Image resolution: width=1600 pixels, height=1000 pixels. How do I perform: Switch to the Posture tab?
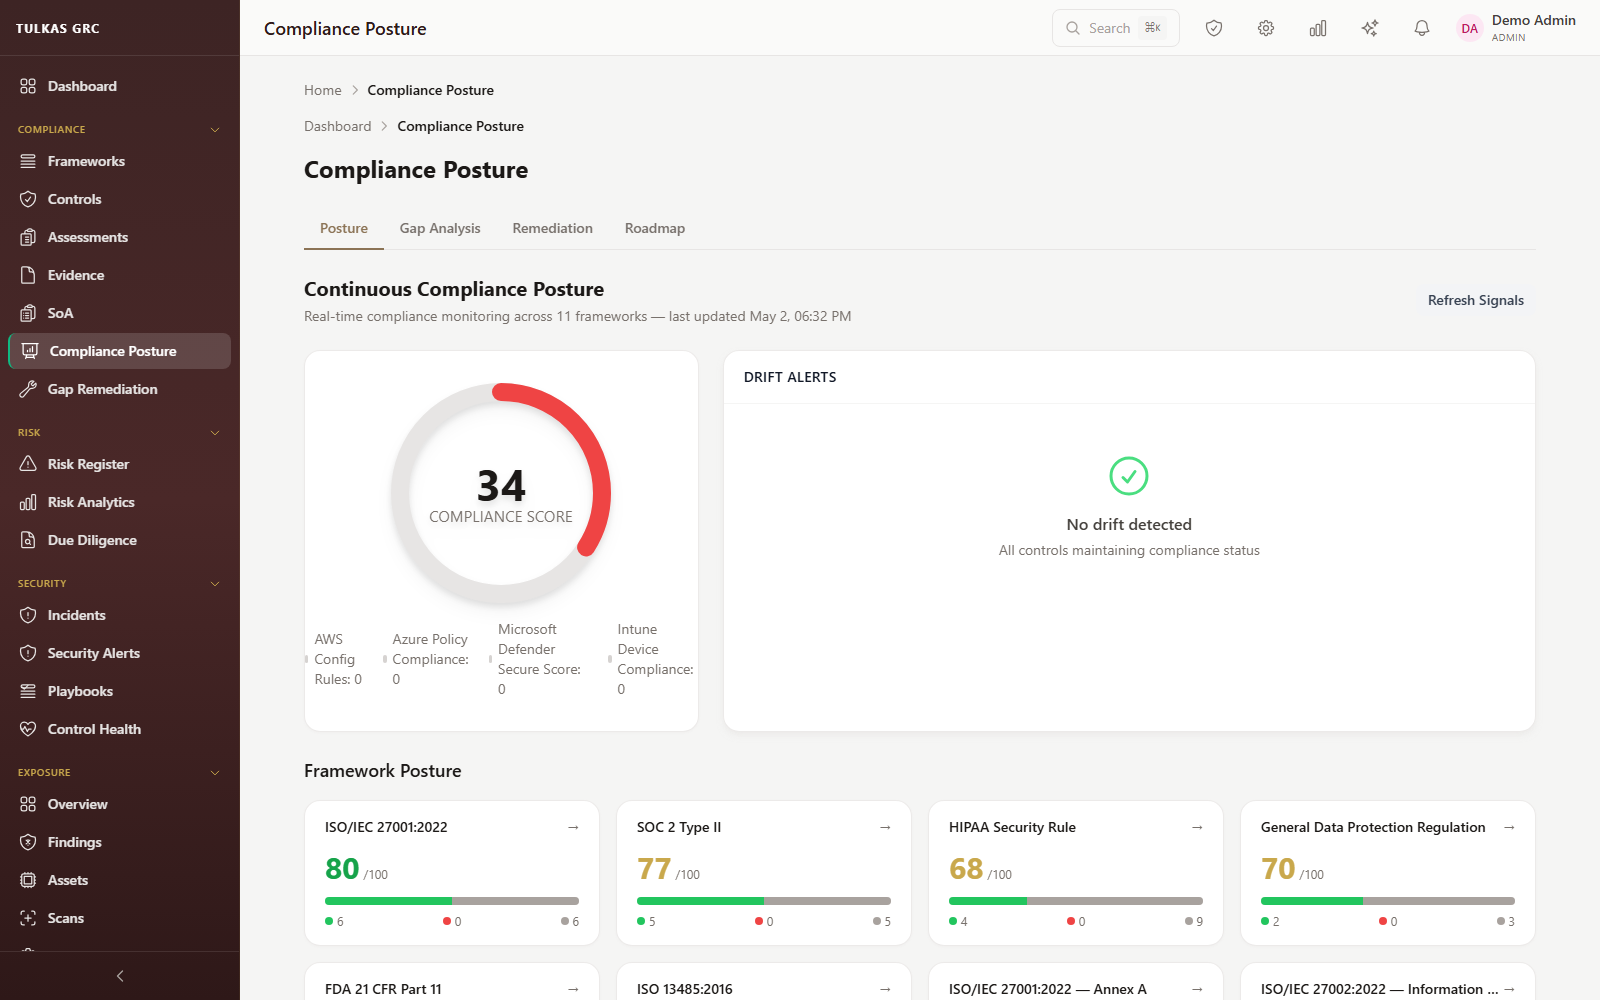coord(344,228)
